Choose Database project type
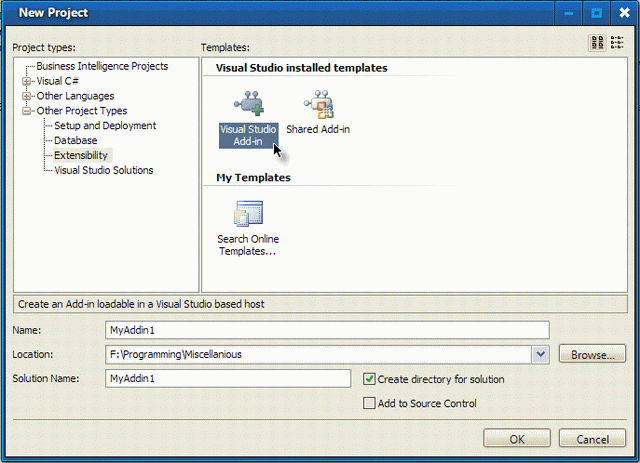The width and height of the screenshot is (640, 463). [76, 140]
